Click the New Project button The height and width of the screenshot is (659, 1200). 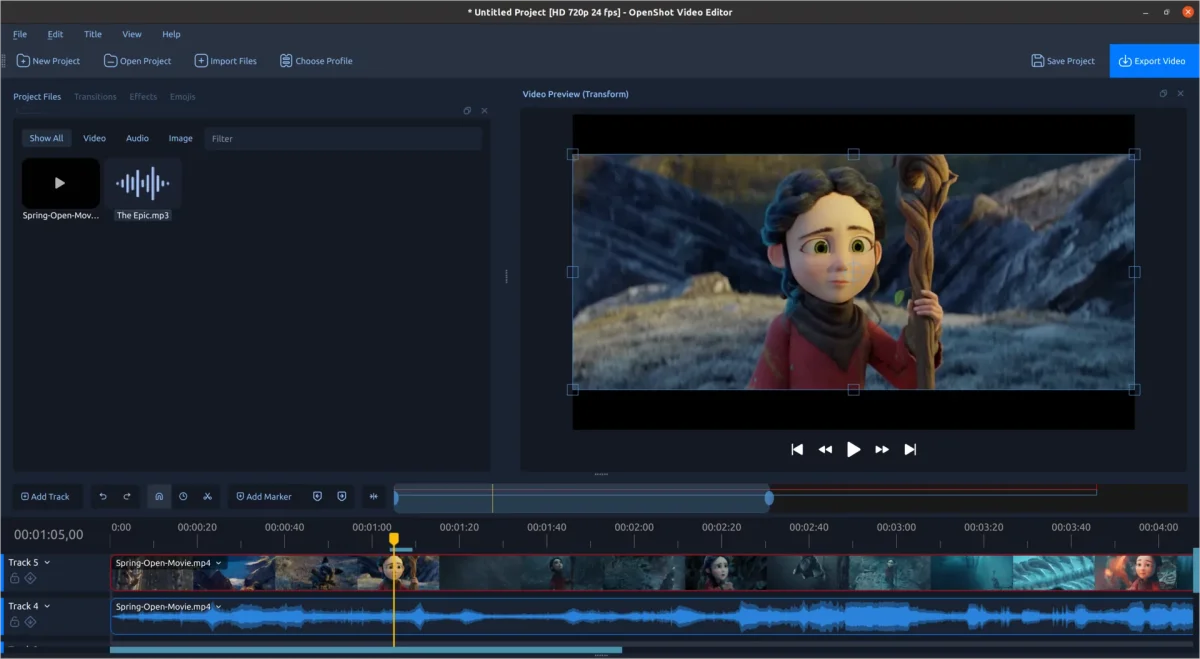pos(48,61)
